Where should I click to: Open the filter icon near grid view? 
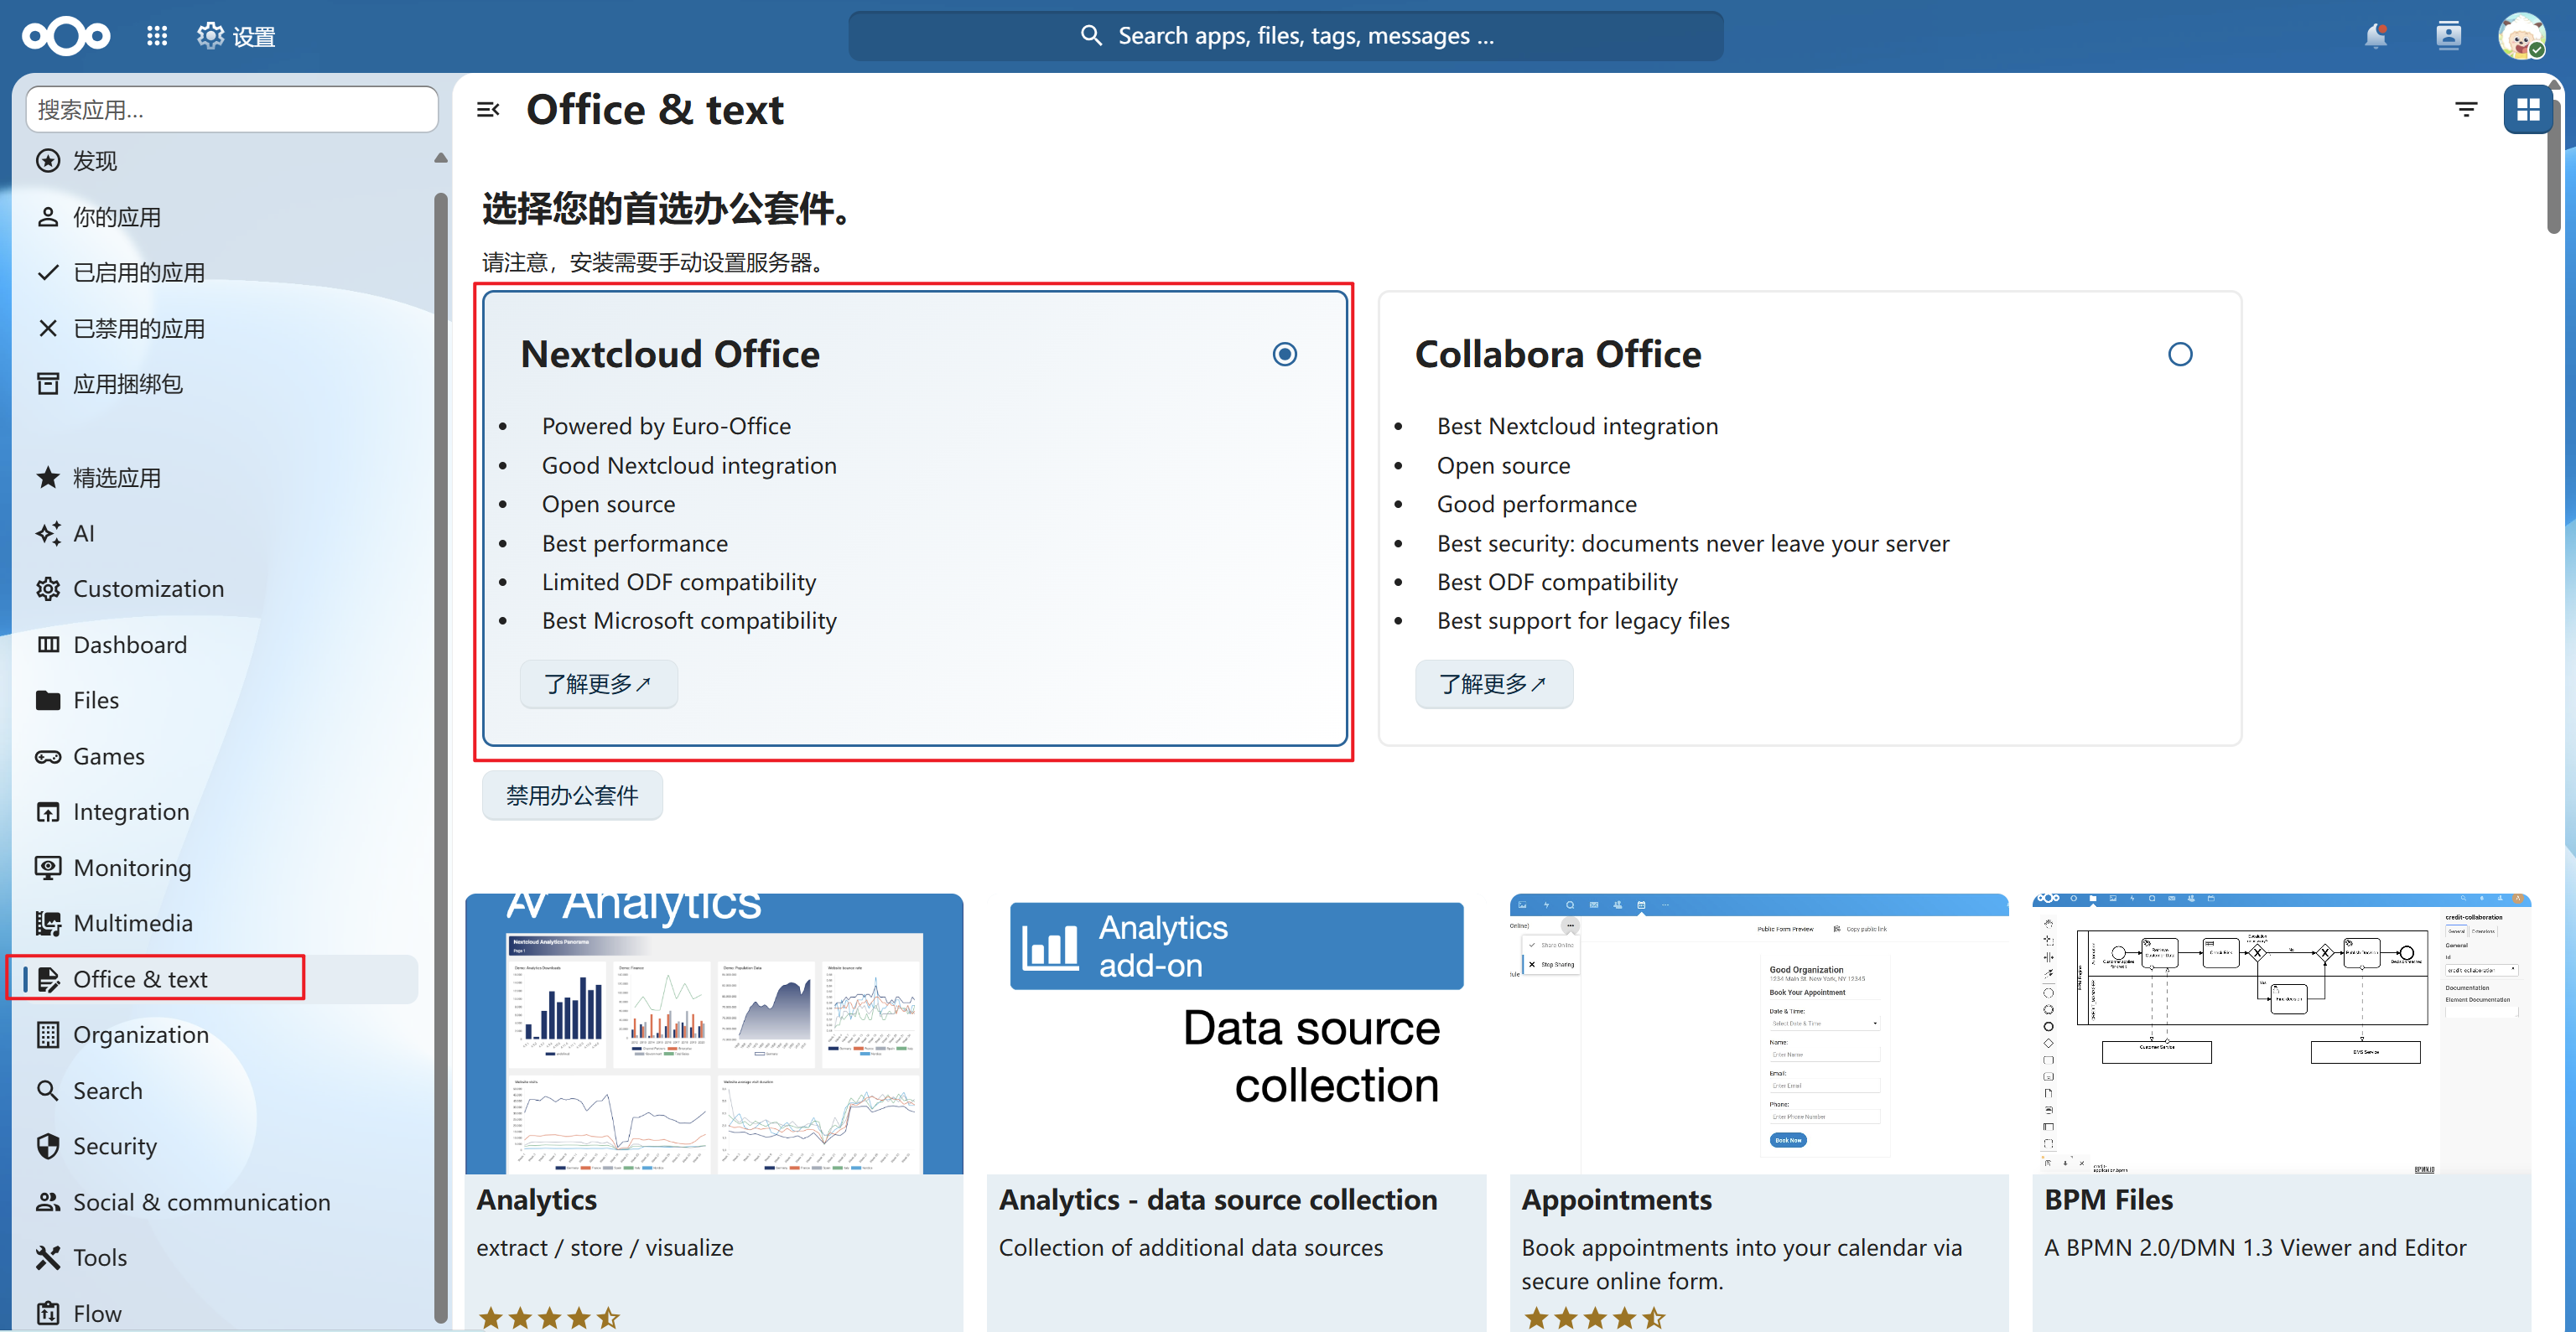point(2467,109)
